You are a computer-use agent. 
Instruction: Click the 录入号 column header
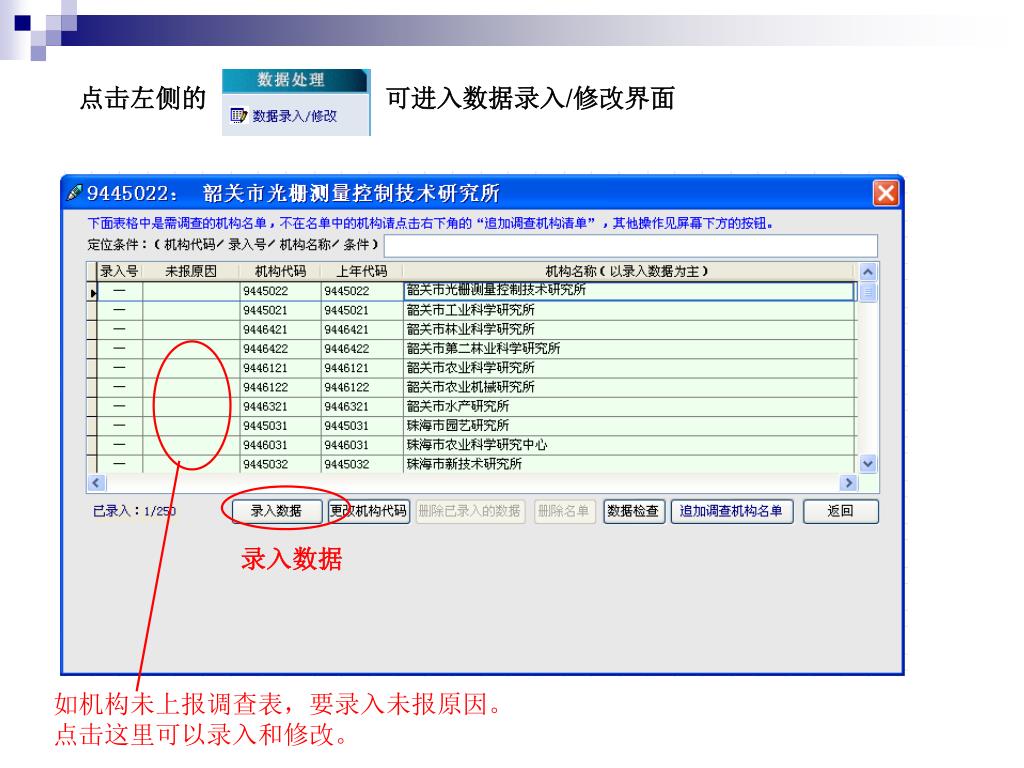click(119, 271)
